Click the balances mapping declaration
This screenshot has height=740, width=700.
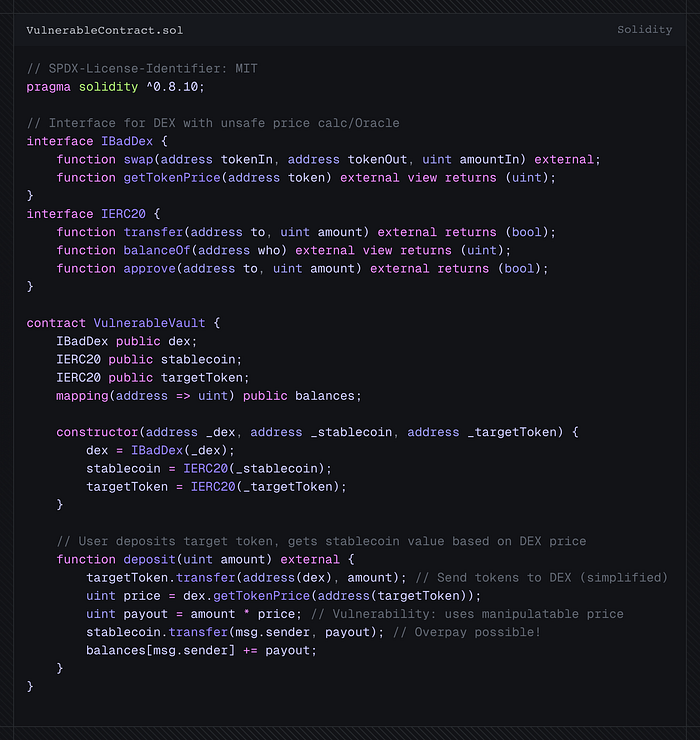pyautogui.click(x=209, y=395)
